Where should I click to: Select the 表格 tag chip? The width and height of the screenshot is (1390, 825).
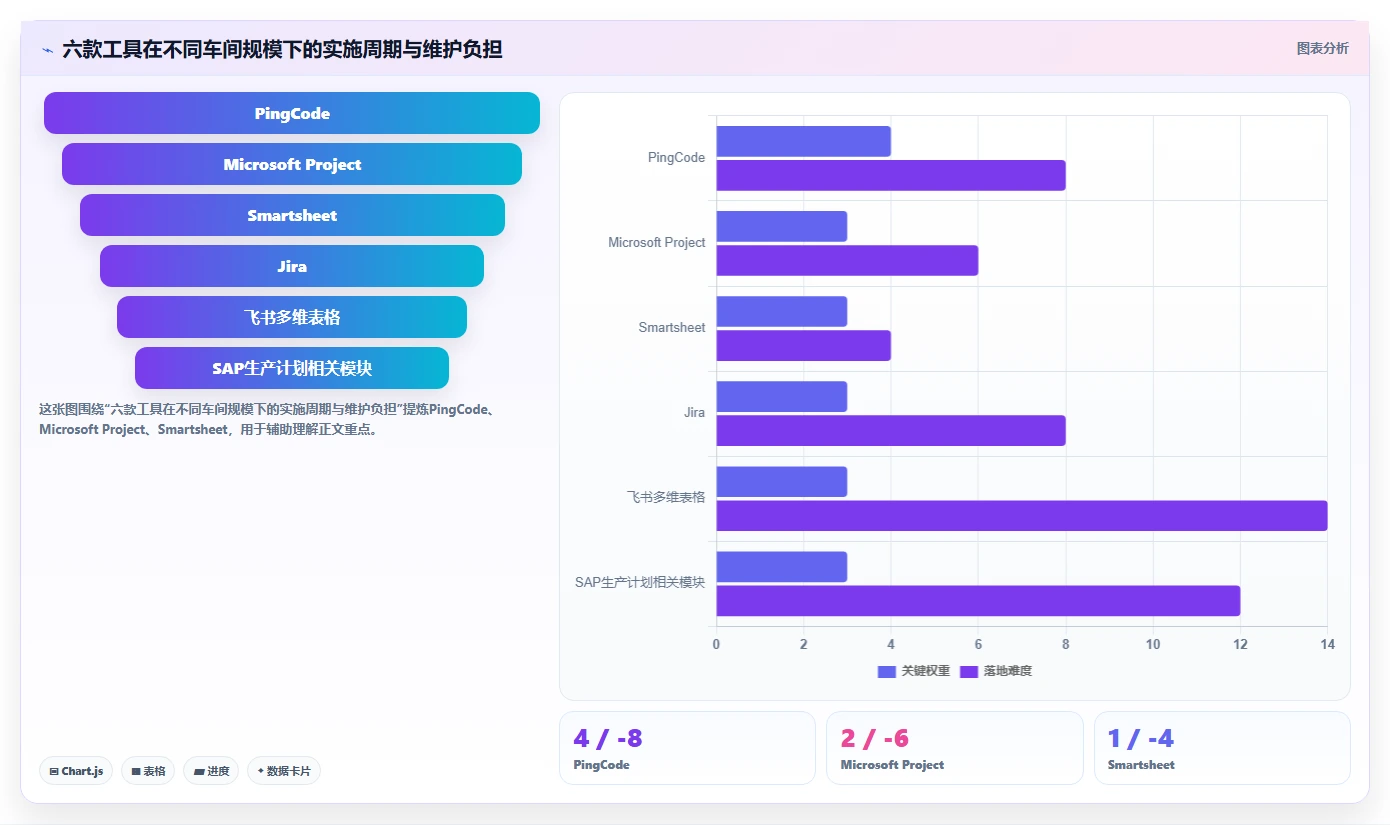pos(148,771)
